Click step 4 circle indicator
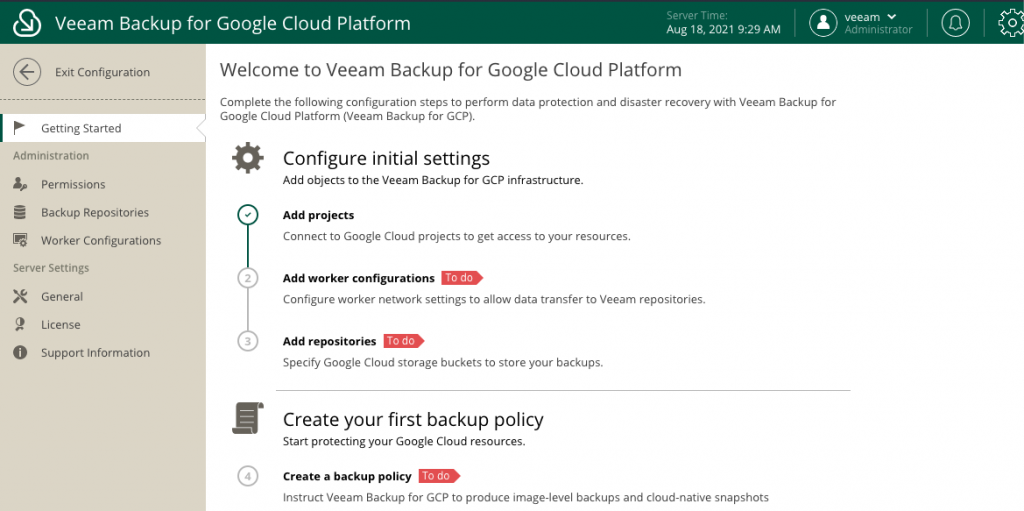This screenshot has width=1024, height=511. (x=248, y=476)
